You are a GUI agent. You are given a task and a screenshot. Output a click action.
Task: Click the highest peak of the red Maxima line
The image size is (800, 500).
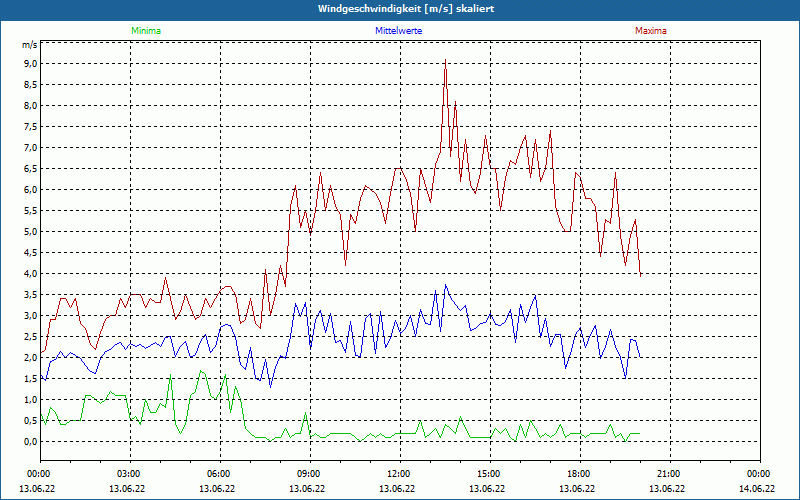(445, 60)
